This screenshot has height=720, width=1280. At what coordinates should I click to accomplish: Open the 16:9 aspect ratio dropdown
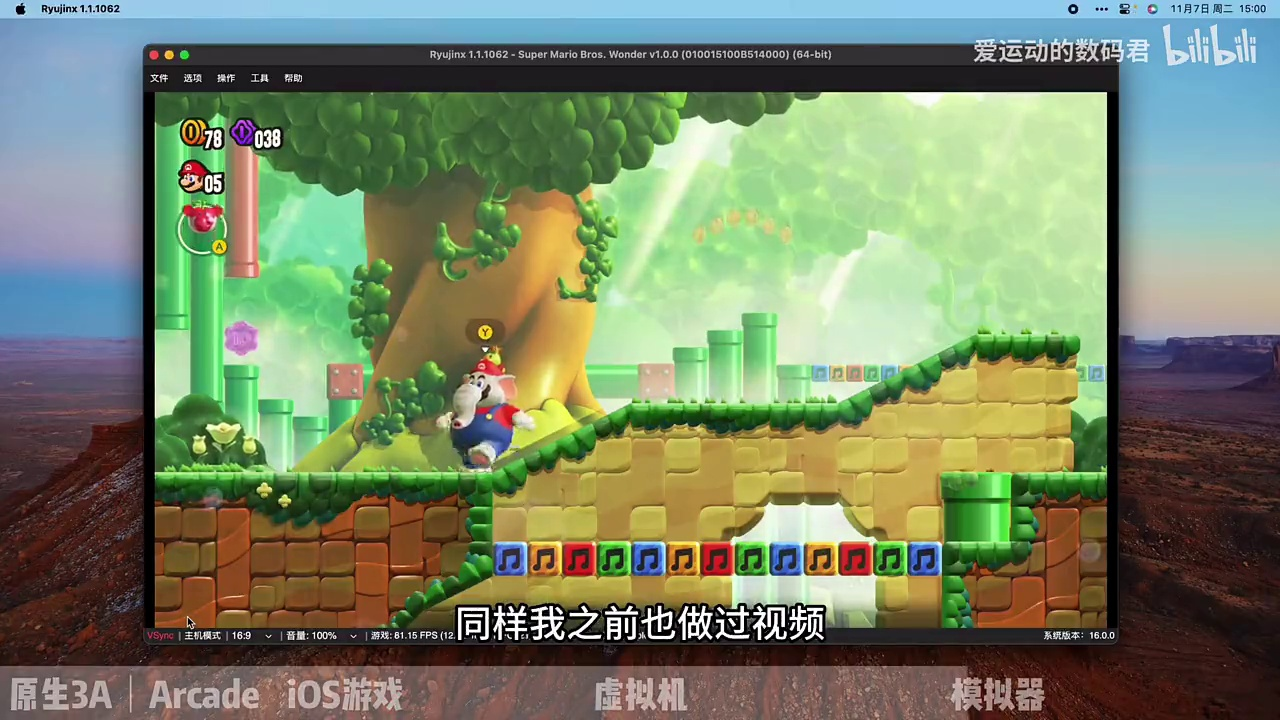(x=252, y=636)
